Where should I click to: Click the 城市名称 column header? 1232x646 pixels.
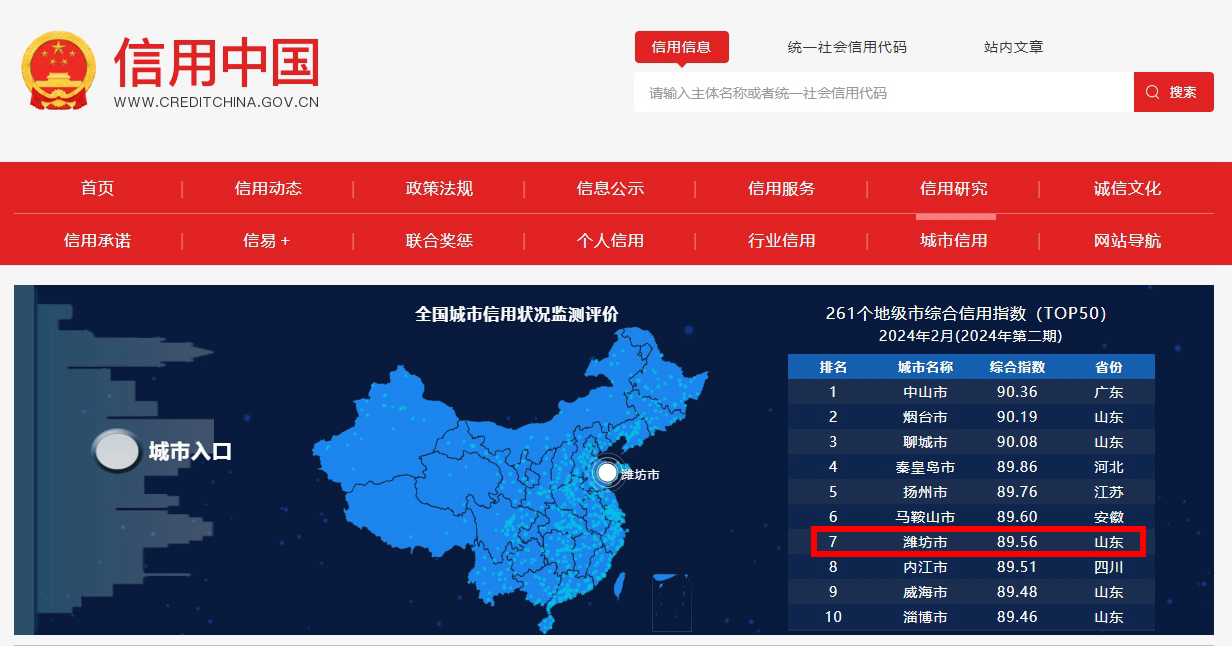(x=925, y=367)
